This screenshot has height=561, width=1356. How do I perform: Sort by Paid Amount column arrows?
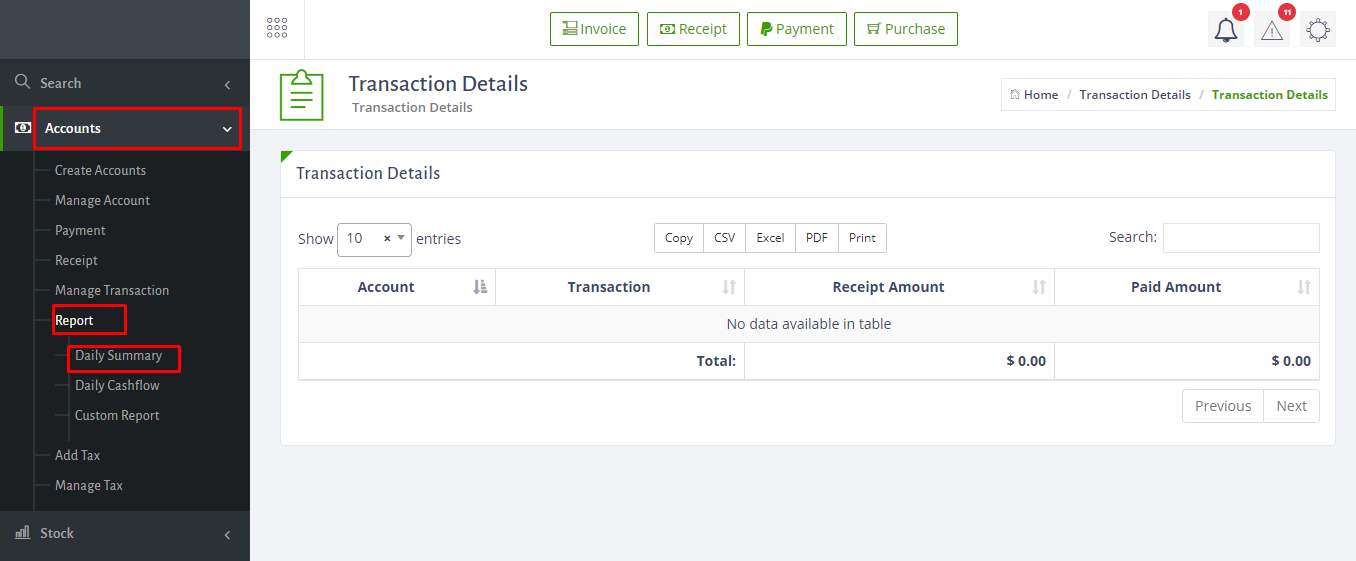tap(1304, 287)
